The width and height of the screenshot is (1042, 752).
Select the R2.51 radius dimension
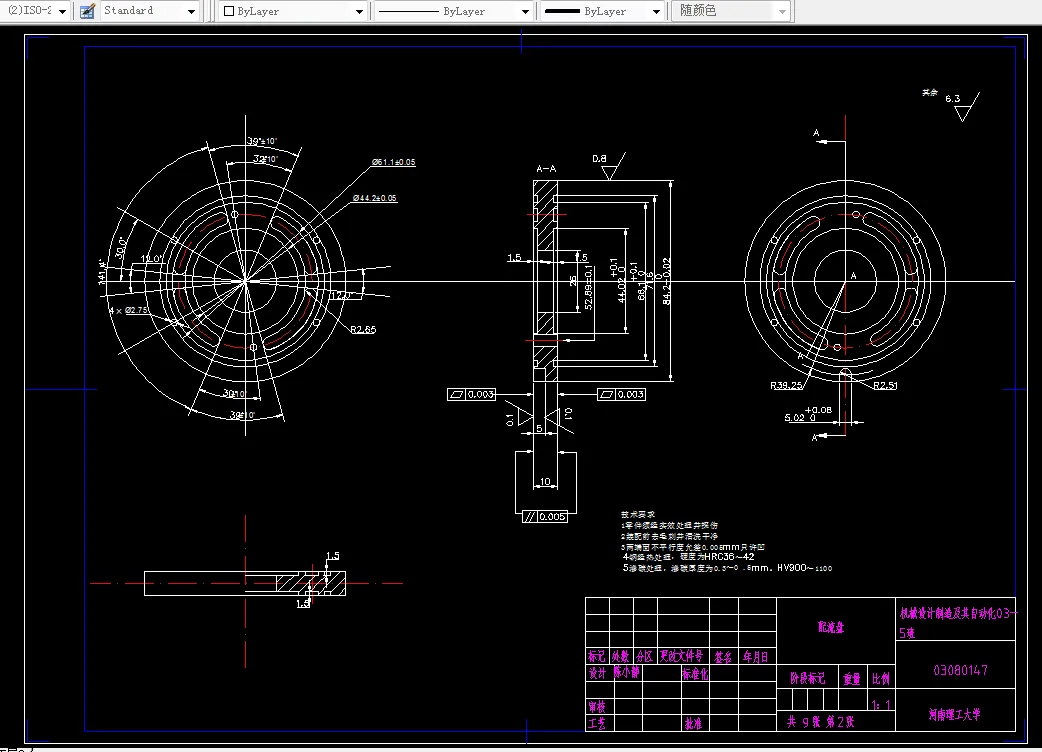click(885, 385)
